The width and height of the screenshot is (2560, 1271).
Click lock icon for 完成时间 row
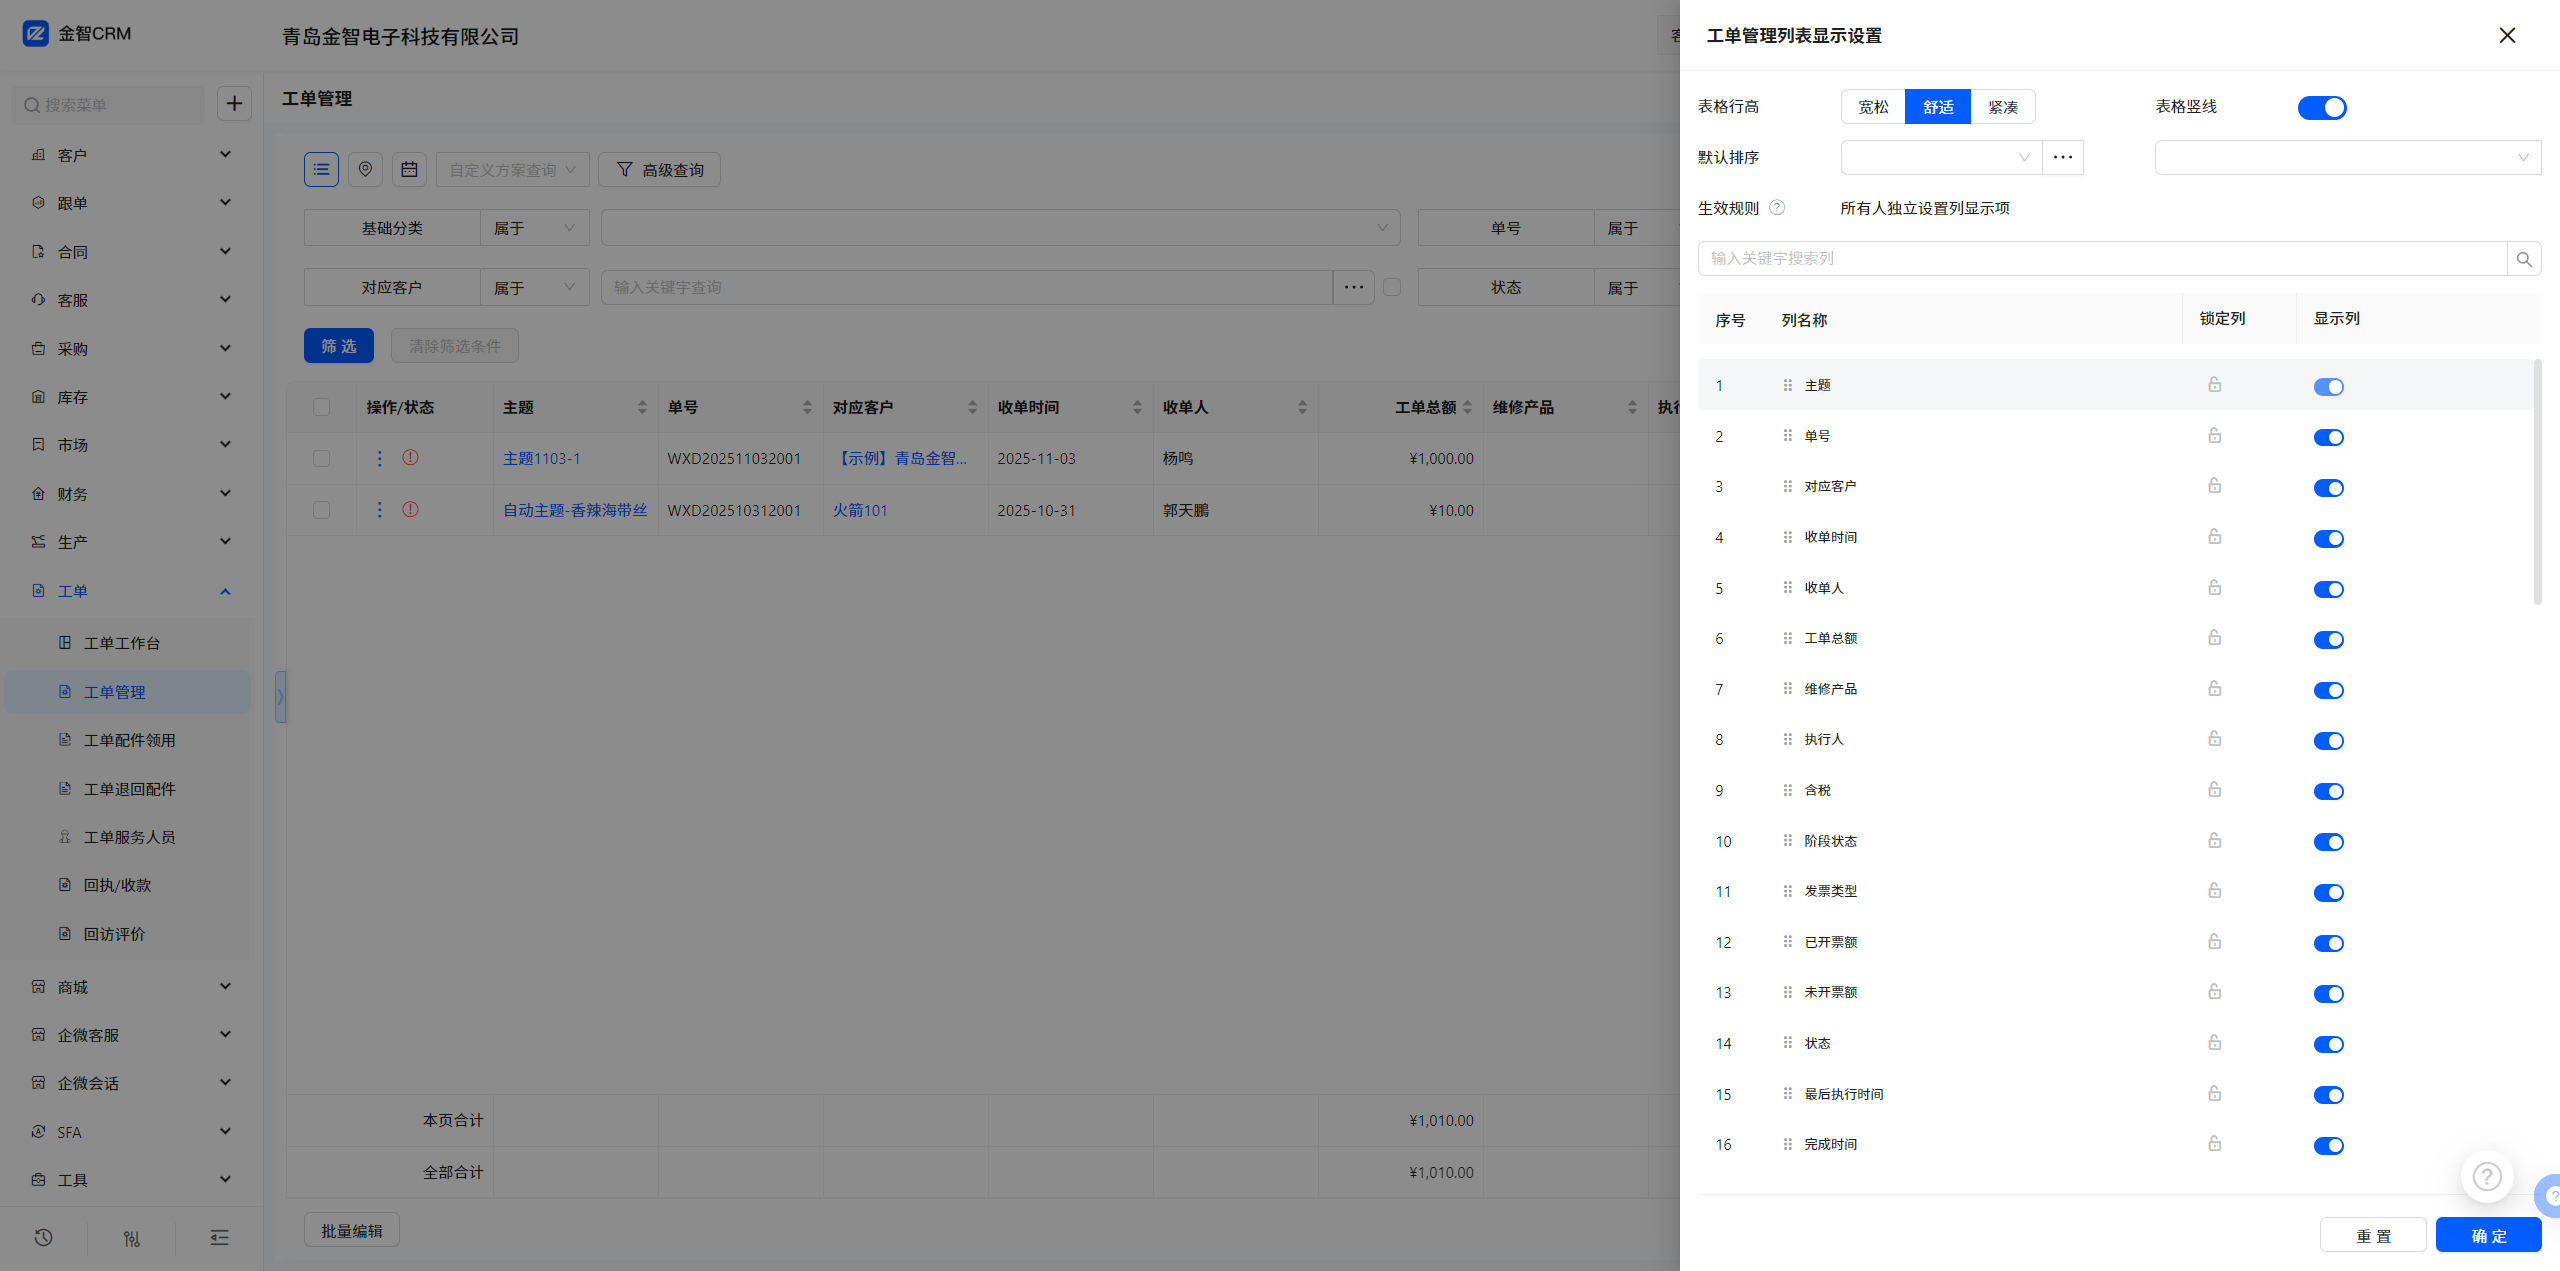click(x=2214, y=1144)
